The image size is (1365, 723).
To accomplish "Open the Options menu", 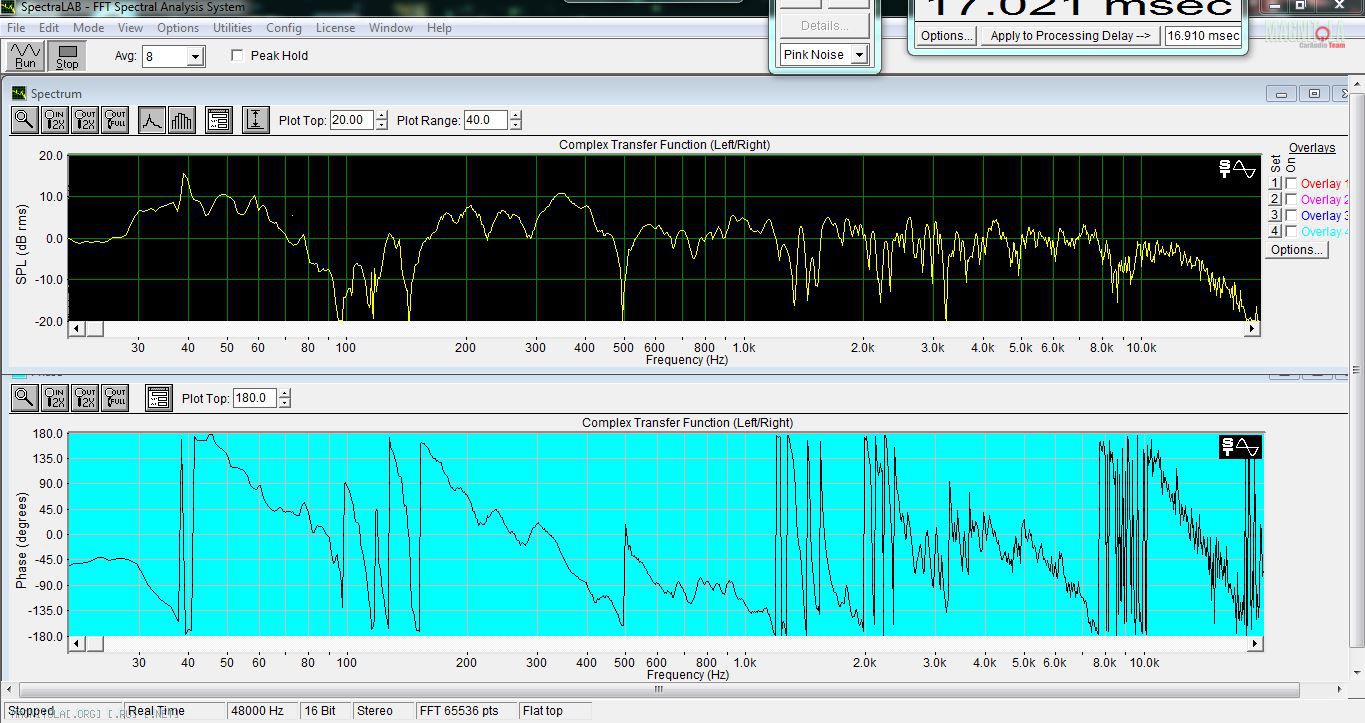I will point(178,28).
